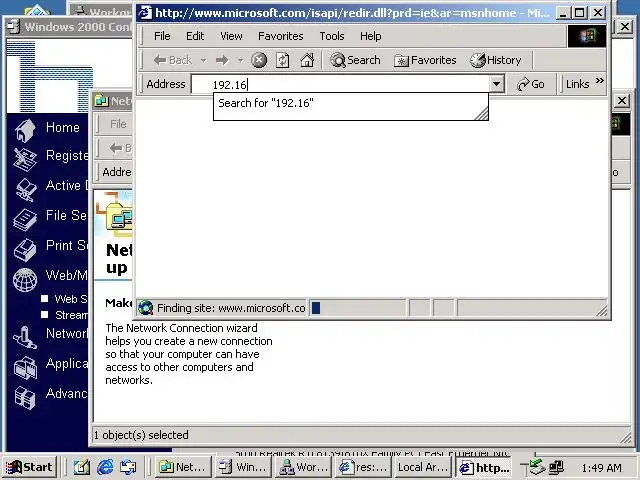This screenshot has height=480, width=640.
Task: Select the Application Server sidebar icon
Action: [25, 368]
